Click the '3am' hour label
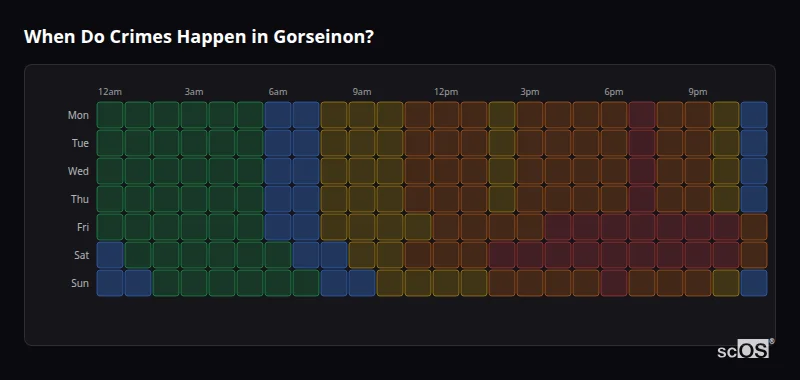This screenshot has width=800, height=380. (x=194, y=92)
